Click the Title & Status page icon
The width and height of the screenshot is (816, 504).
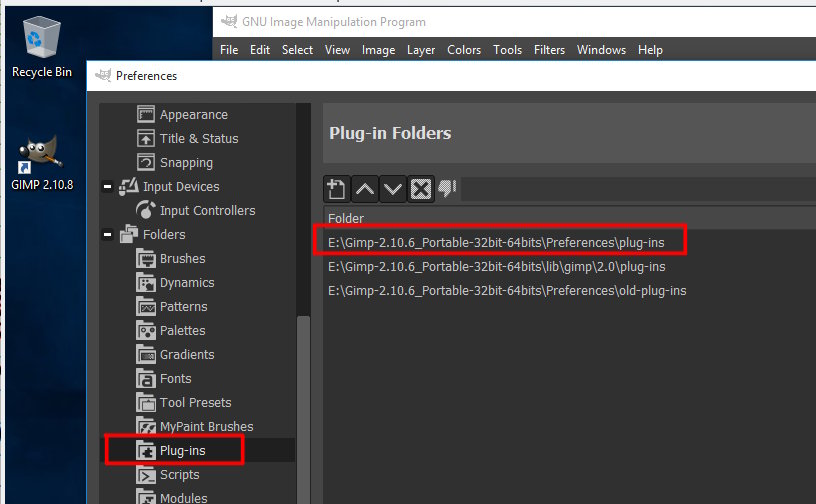(146, 138)
